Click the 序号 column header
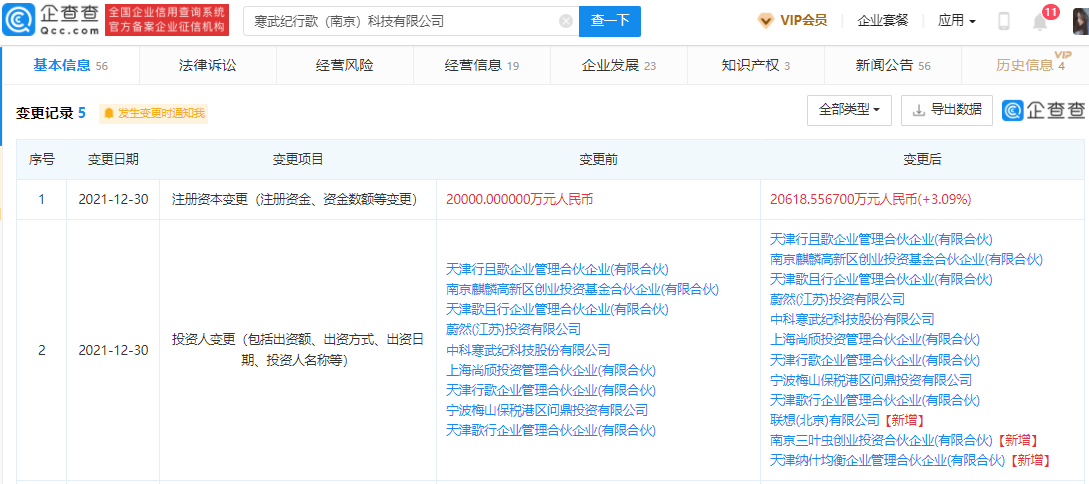Screen dimensions: 1089x484 [42, 160]
